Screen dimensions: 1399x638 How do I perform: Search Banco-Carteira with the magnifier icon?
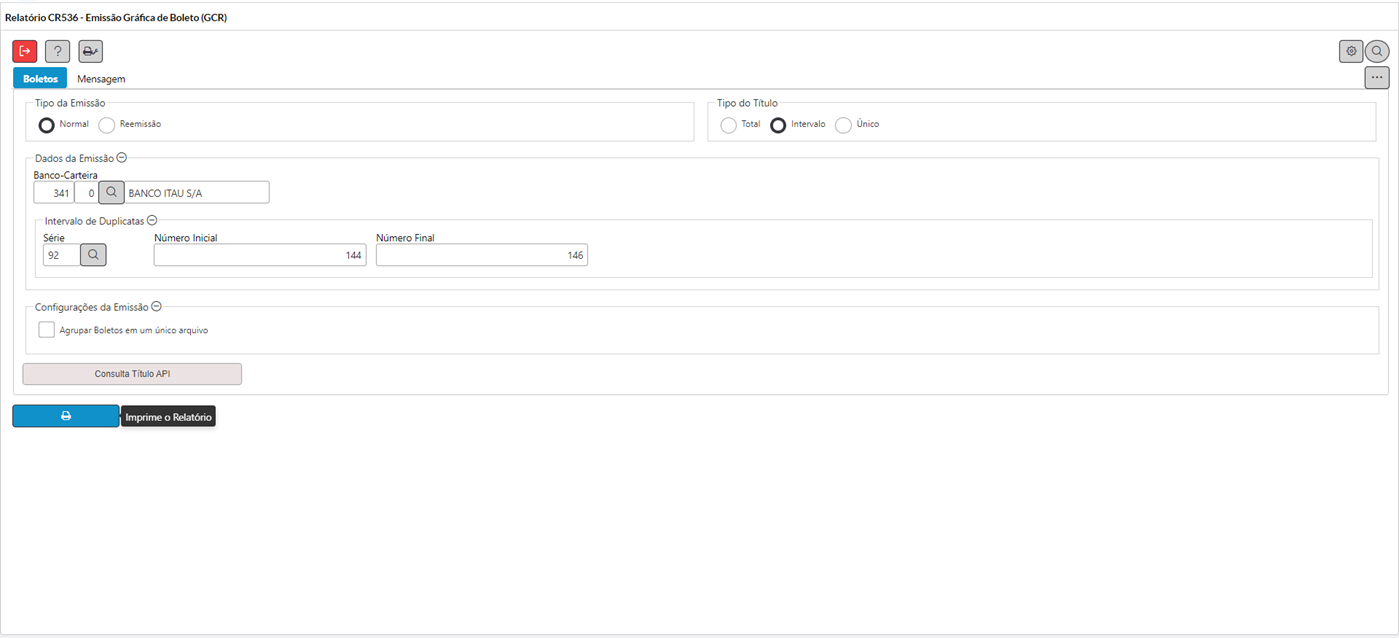coord(111,192)
